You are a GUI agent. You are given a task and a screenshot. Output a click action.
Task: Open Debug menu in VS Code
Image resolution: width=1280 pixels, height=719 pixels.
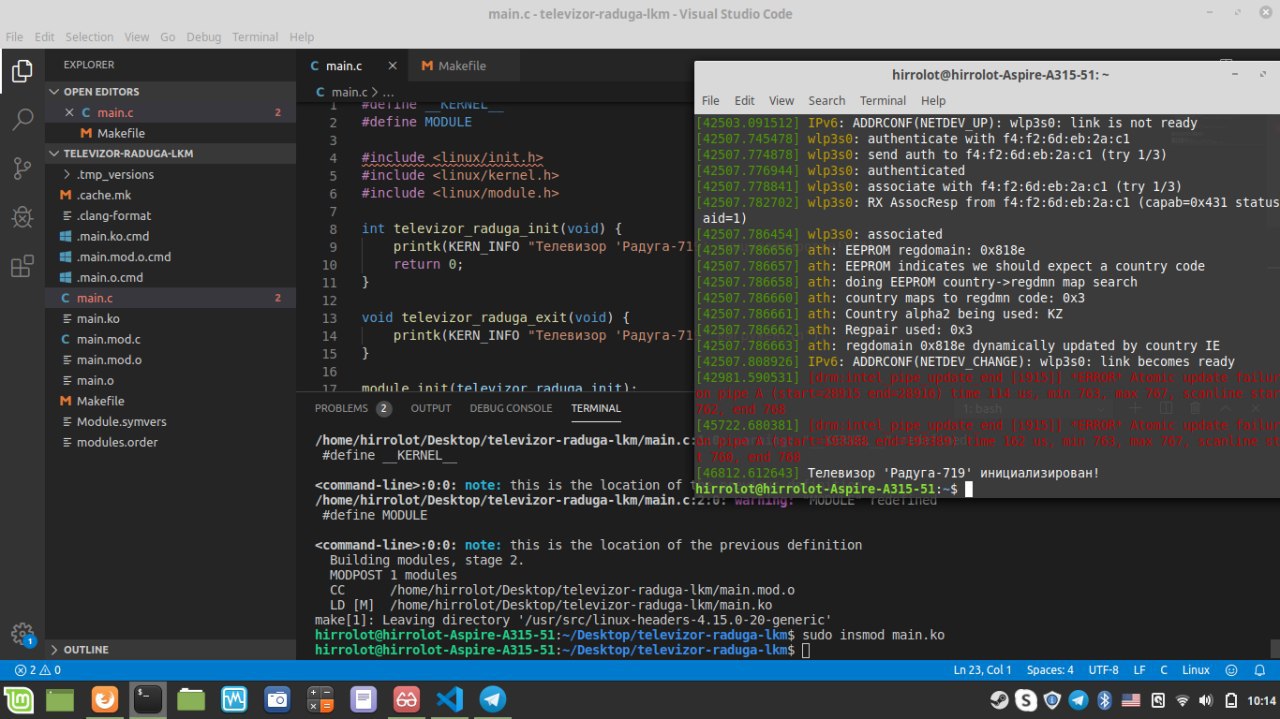coord(203,37)
